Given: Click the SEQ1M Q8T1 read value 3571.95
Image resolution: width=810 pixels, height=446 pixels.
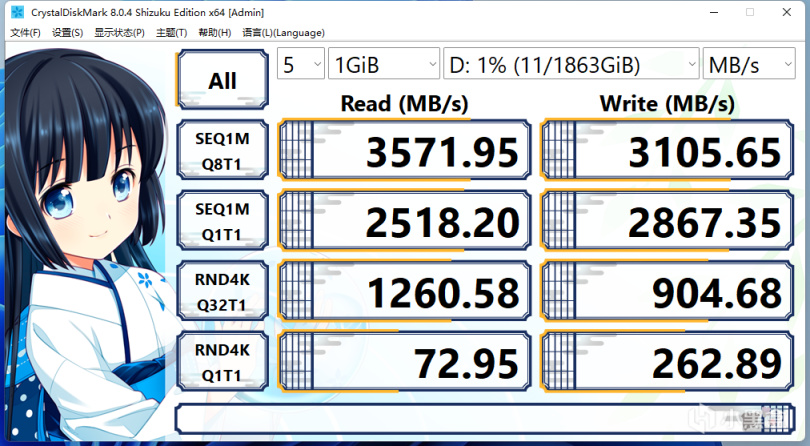Looking at the screenshot, I should point(404,150).
